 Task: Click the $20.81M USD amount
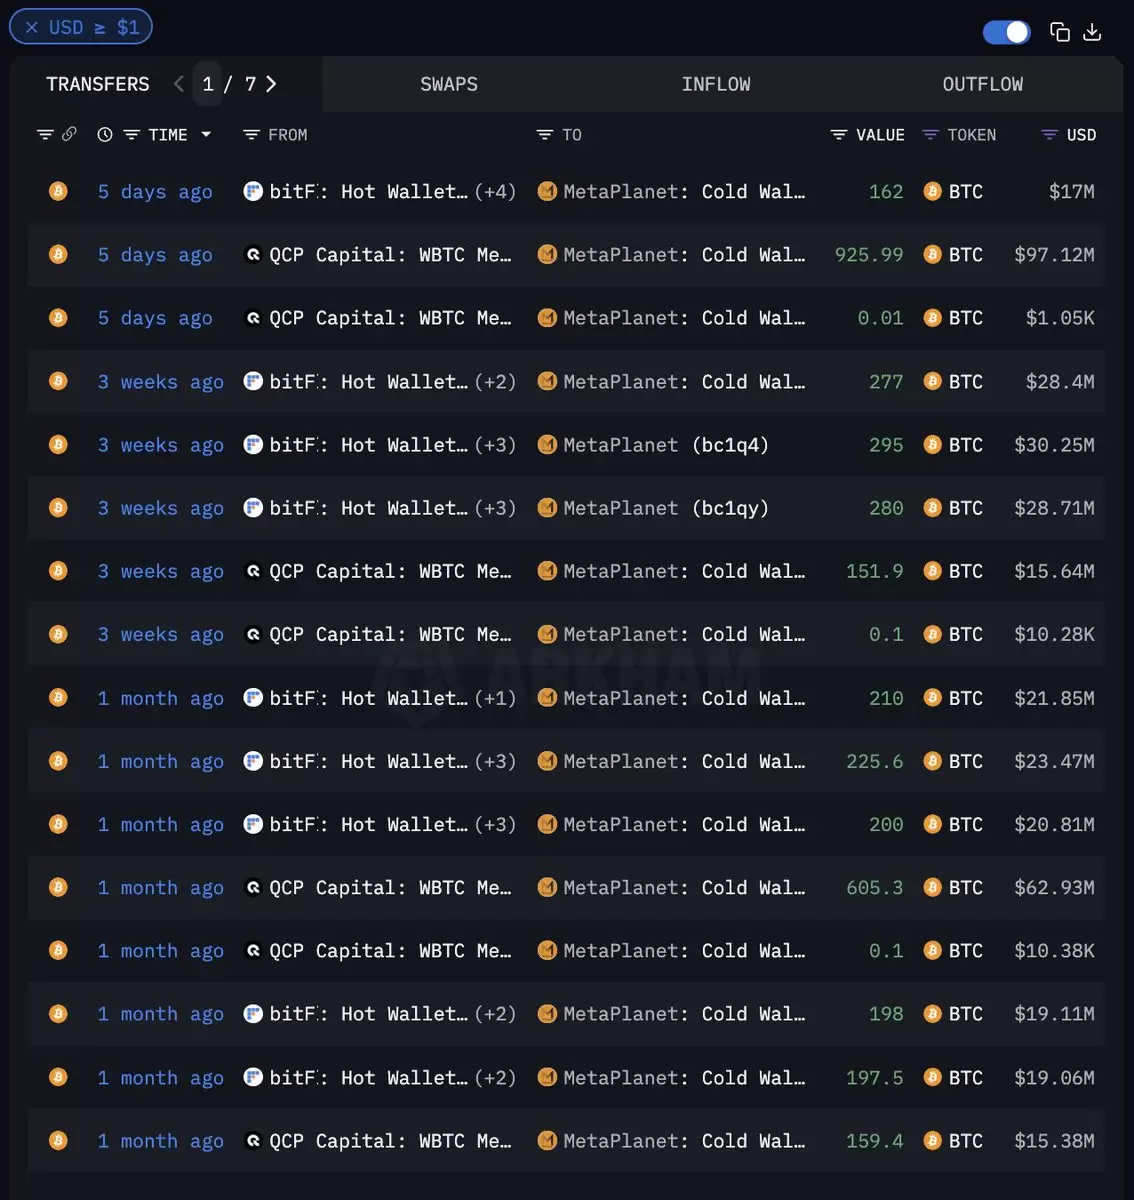[1054, 825]
